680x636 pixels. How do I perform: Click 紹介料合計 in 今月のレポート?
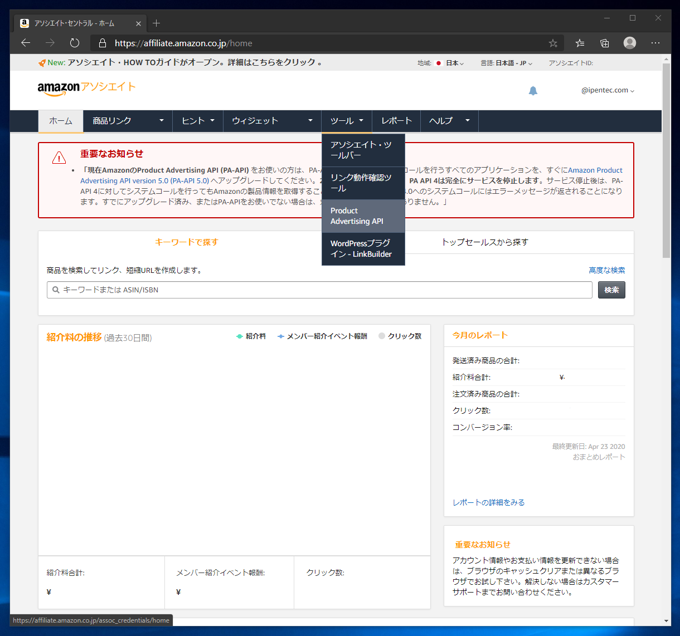click(471, 377)
